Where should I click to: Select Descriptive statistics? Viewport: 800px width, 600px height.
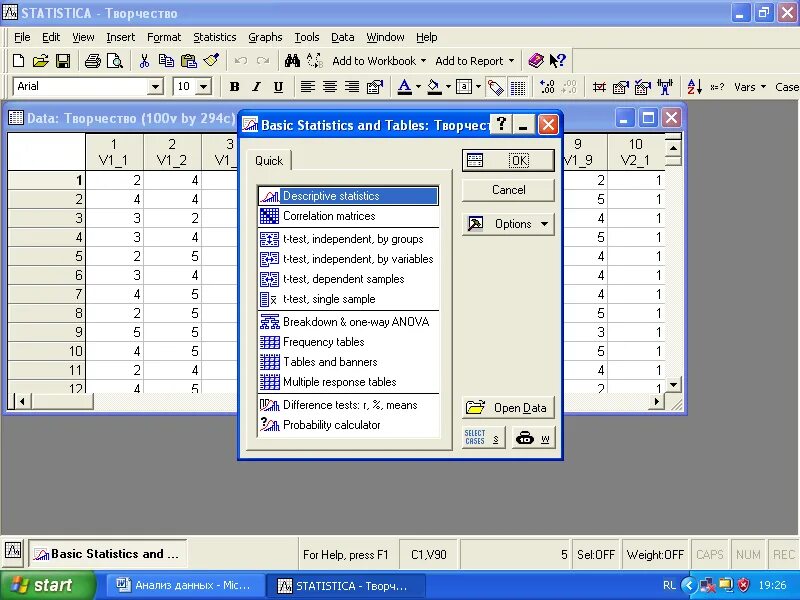pyautogui.click(x=348, y=196)
